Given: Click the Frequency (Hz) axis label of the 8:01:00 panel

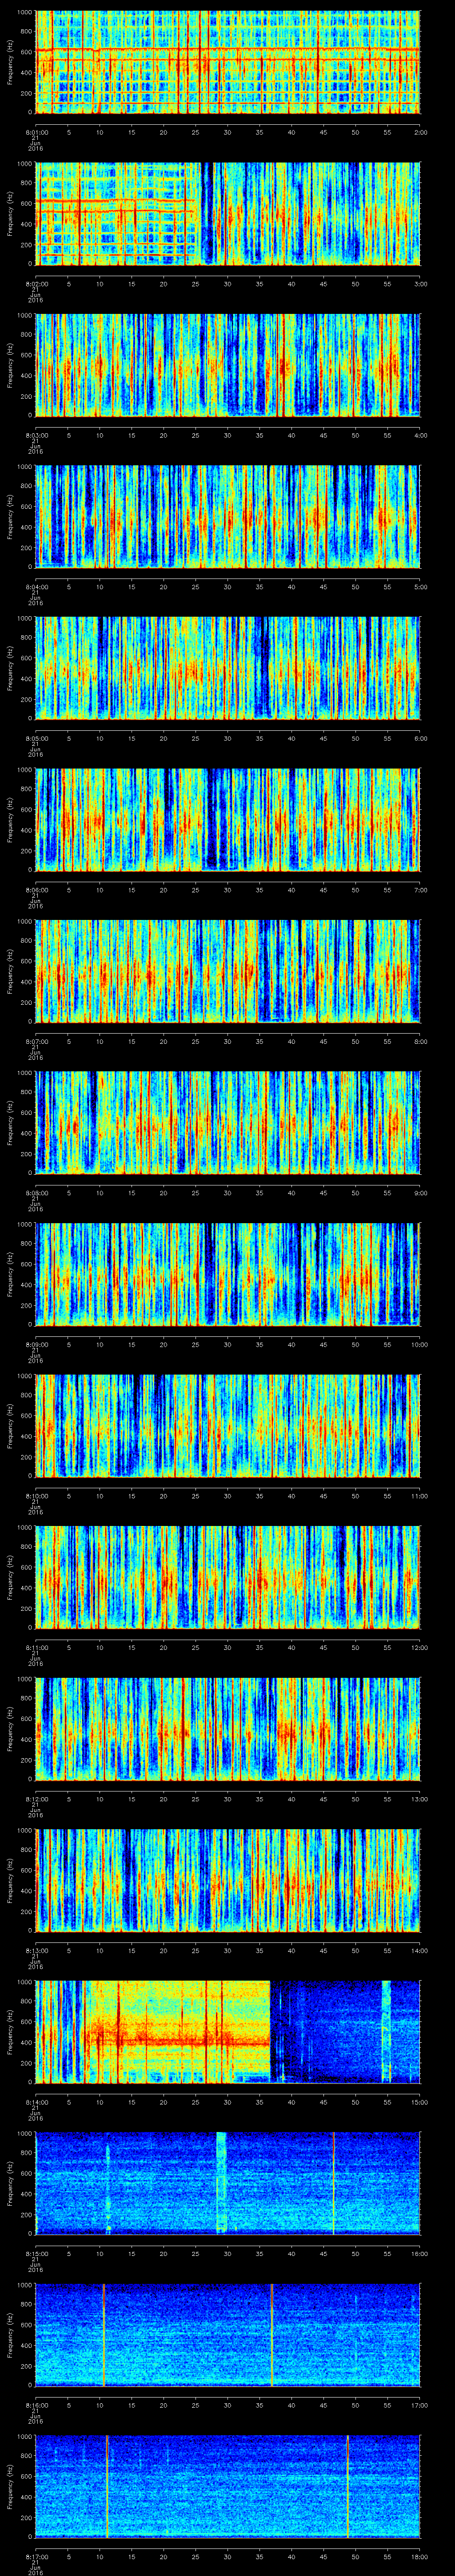Looking at the screenshot, I should pos(10,62).
